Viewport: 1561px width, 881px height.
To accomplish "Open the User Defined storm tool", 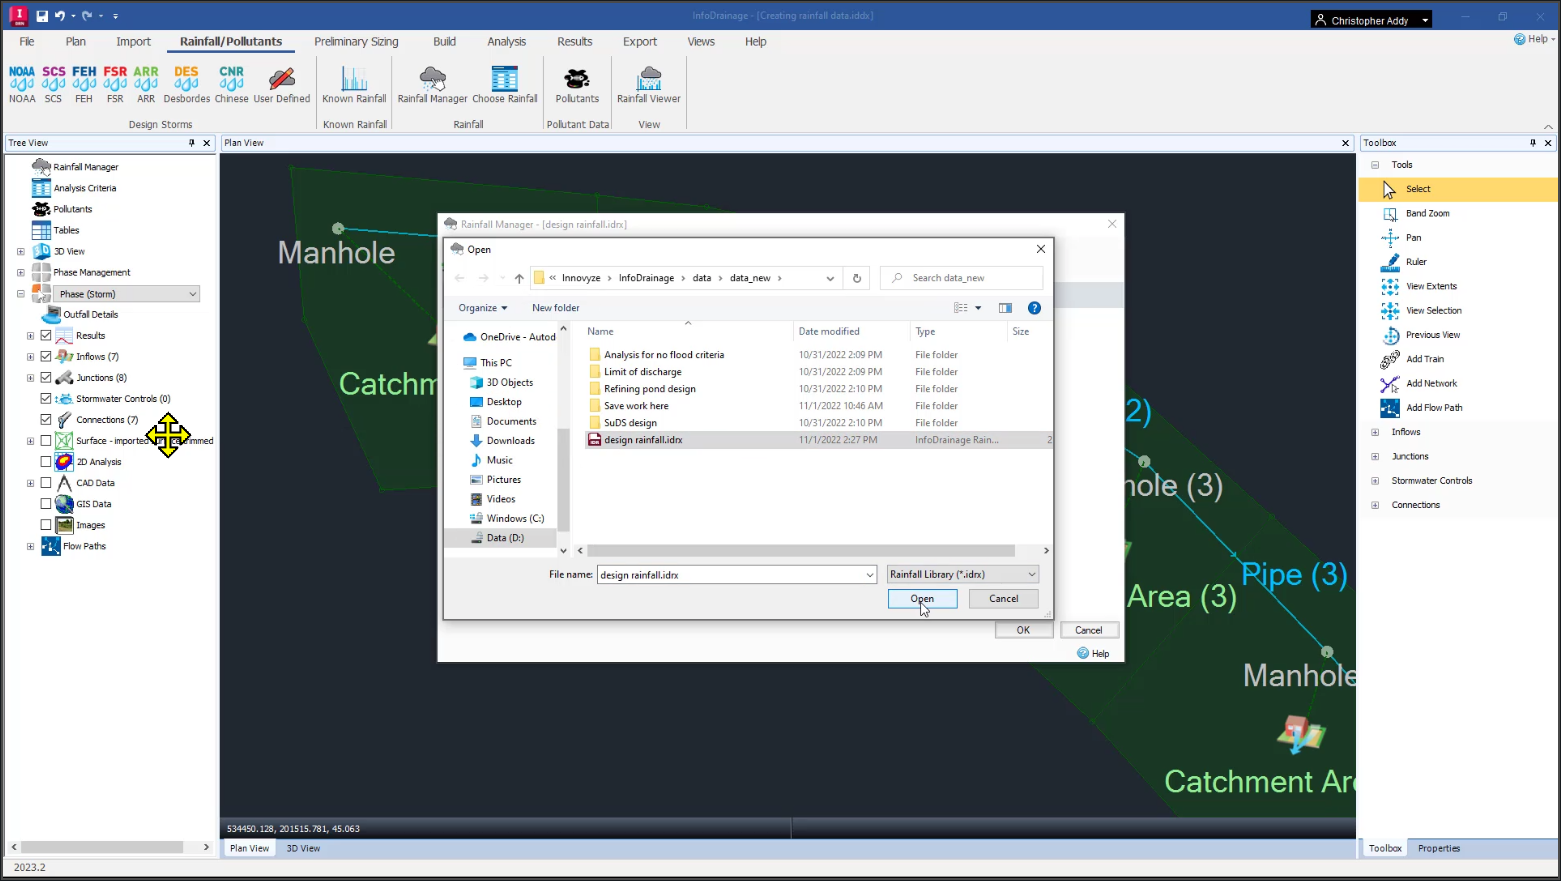I will coord(282,85).
